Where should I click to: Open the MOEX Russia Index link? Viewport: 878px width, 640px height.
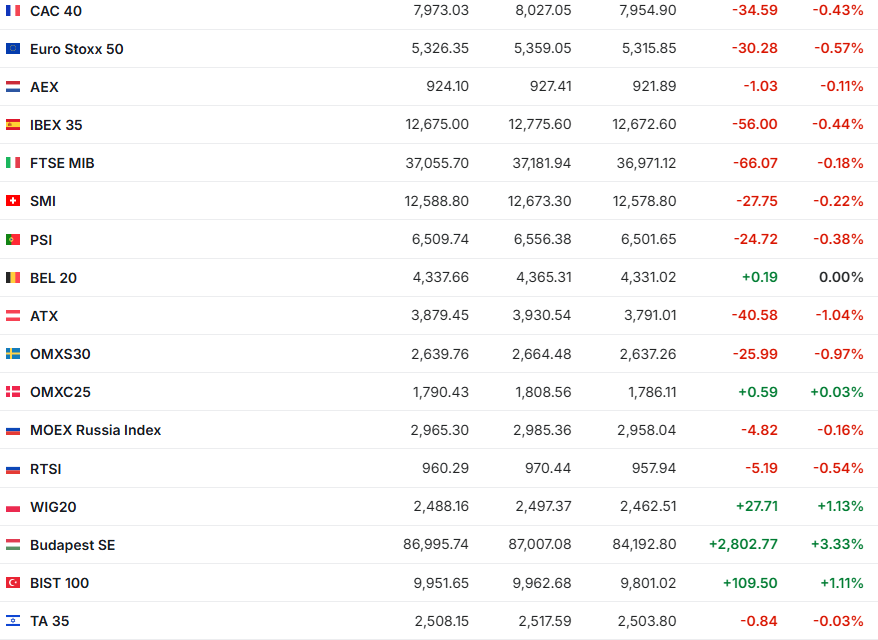pyautogui.click(x=95, y=430)
